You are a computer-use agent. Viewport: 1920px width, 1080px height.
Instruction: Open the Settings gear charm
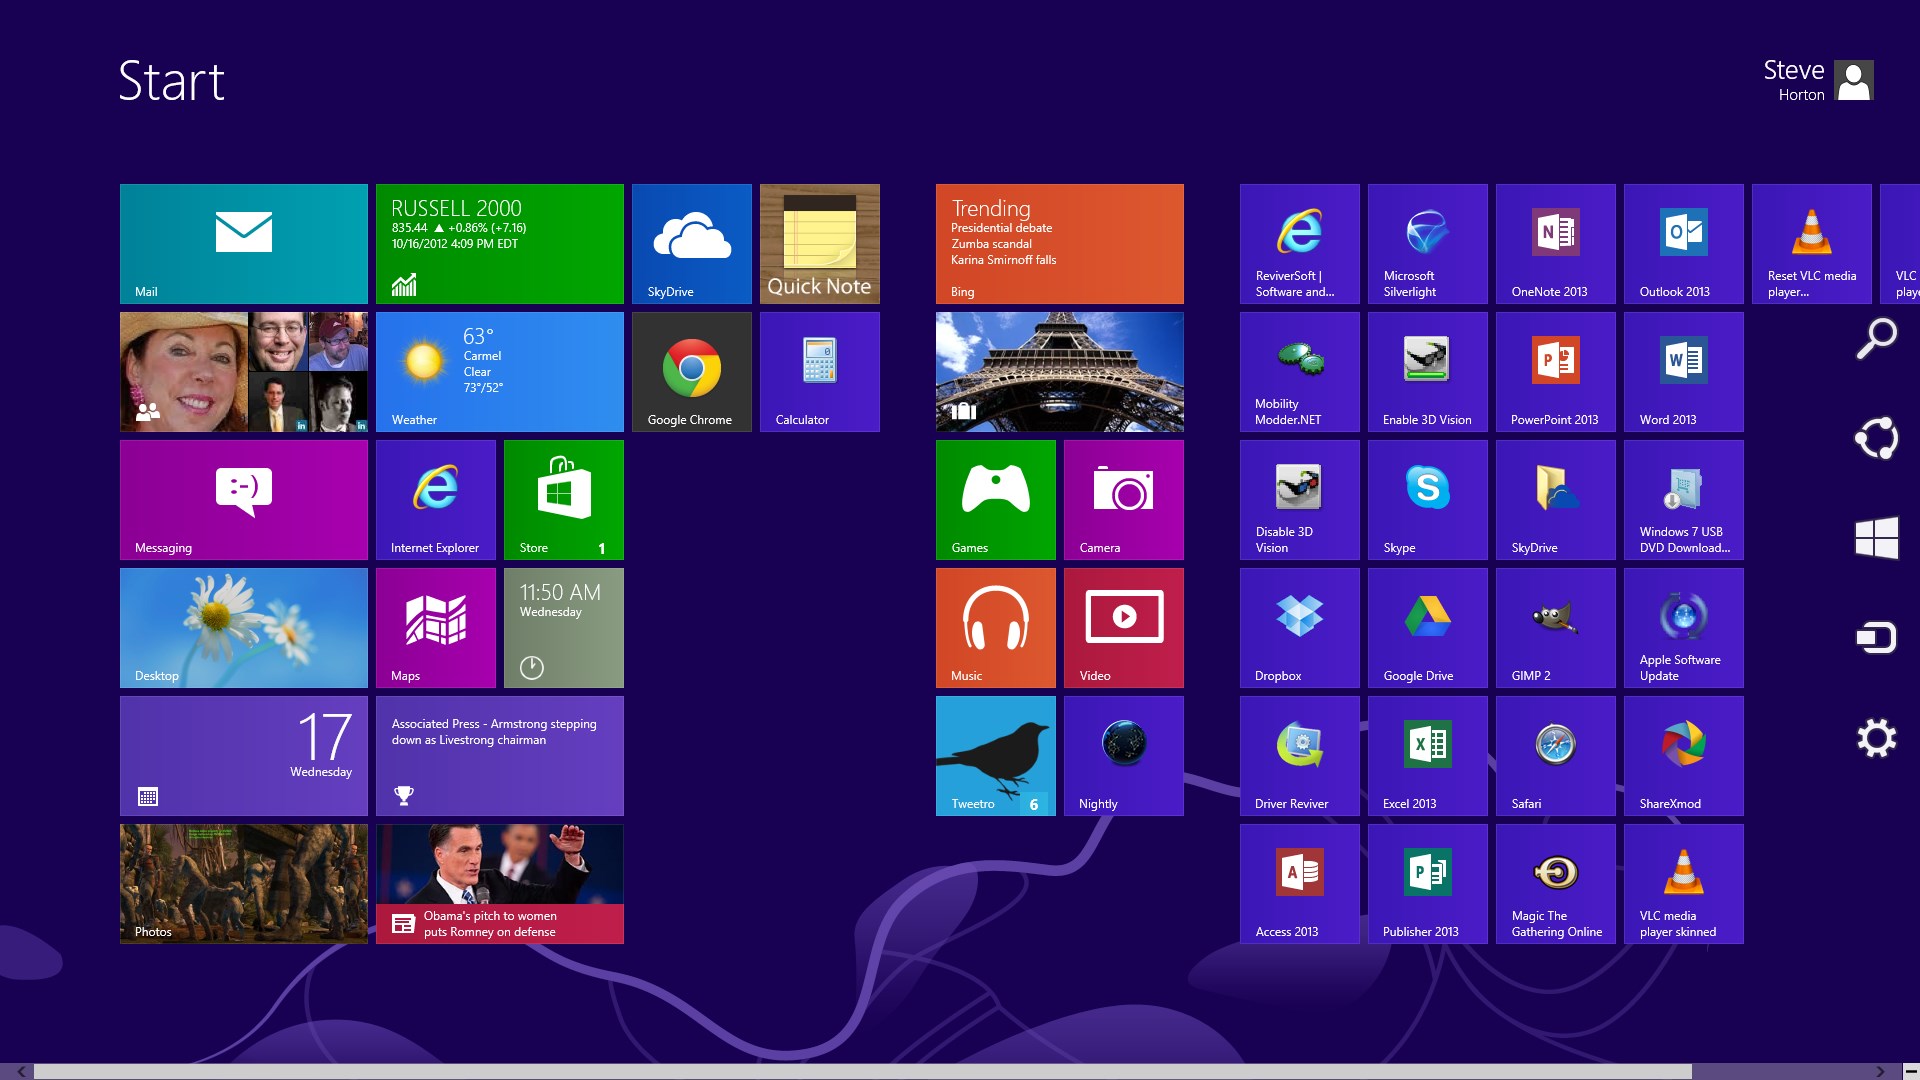1877,738
